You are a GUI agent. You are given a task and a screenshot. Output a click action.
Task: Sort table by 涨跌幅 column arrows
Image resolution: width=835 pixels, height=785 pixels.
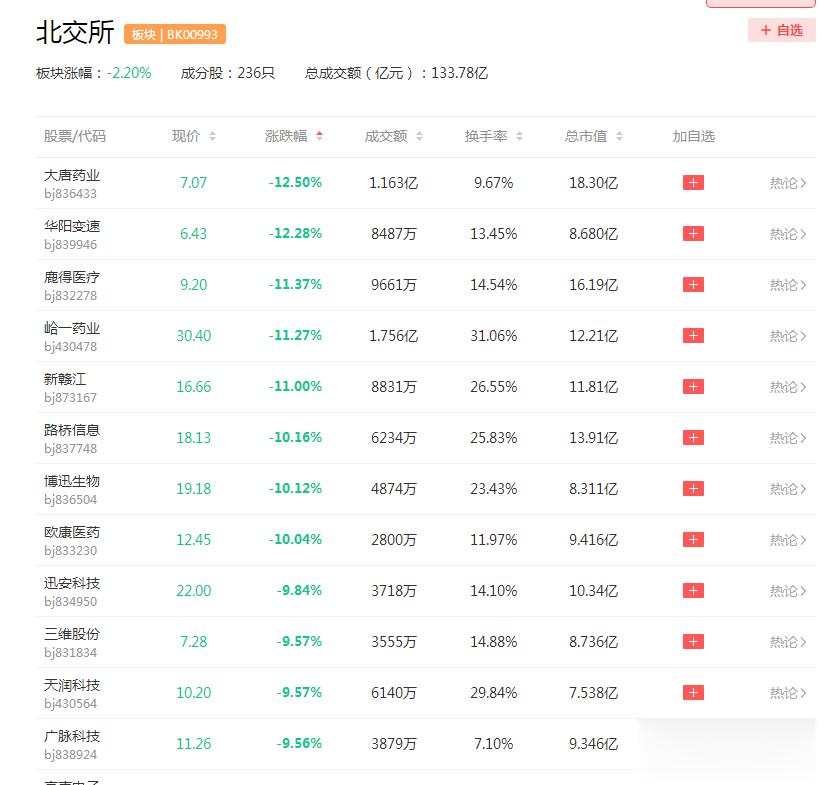tap(319, 136)
